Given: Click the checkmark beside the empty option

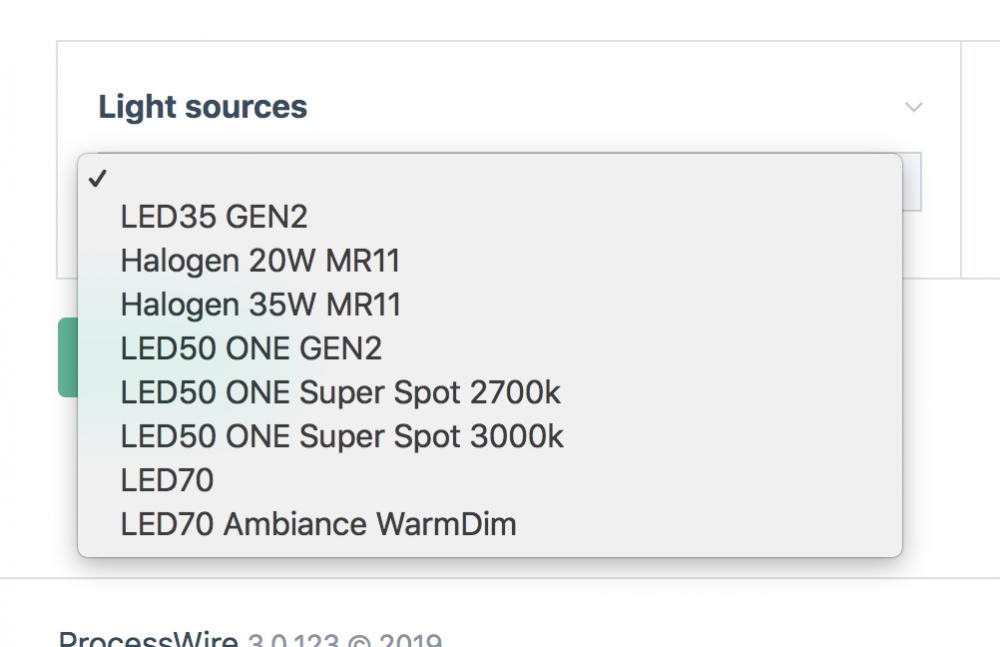Looking at the screenshot, I should tap(98, 180).
